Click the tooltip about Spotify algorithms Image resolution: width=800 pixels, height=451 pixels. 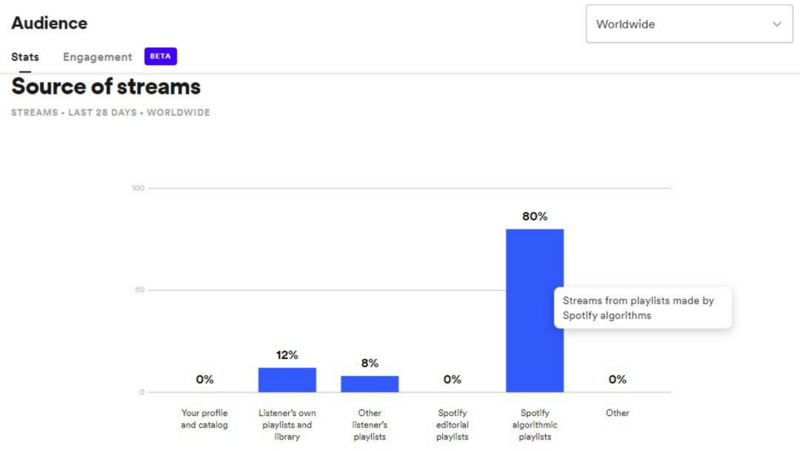click(643, 308)
